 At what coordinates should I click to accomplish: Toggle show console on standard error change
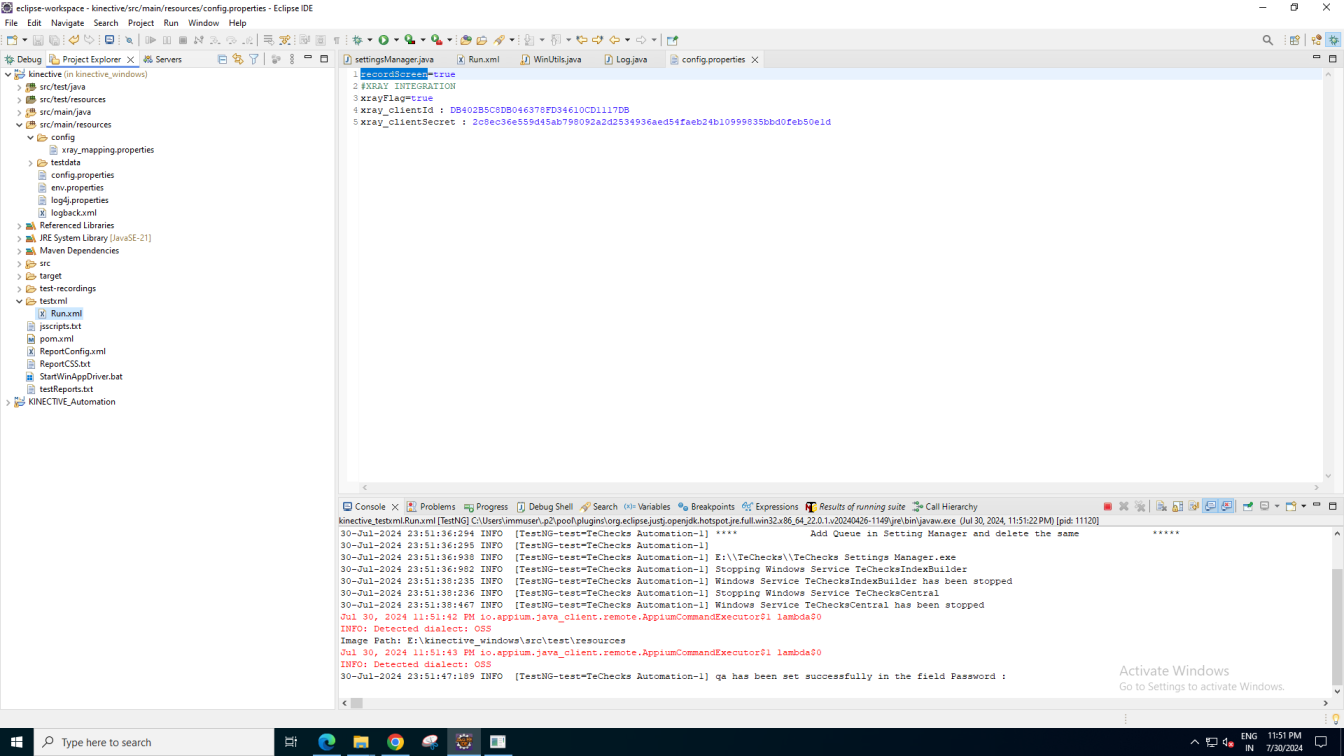tap(1226, 507)
